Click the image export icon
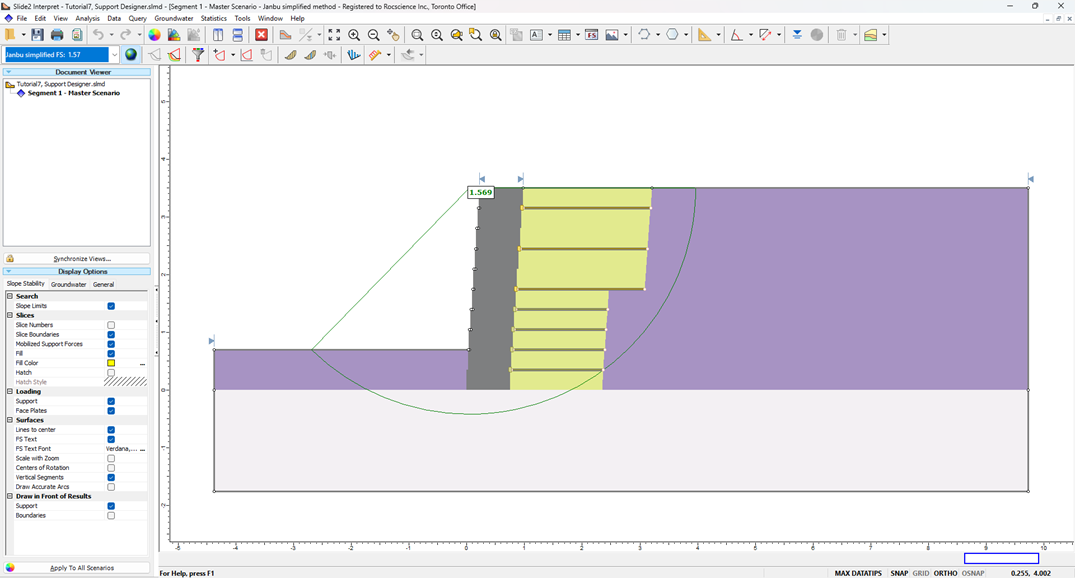Image resolution: width=1075 pixels, height=578 pixels. (612, 35)
